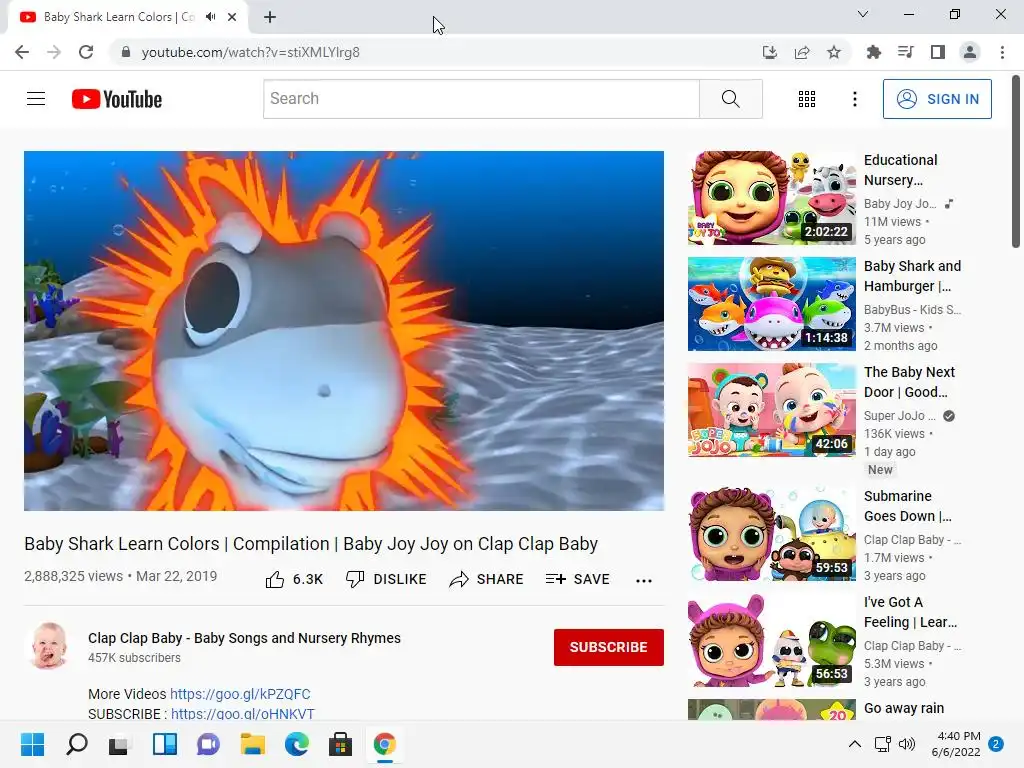This screenshot has height=768, width=1024.
Task: Open YouTube settings three-dot menu
Action: coord(854,99)
